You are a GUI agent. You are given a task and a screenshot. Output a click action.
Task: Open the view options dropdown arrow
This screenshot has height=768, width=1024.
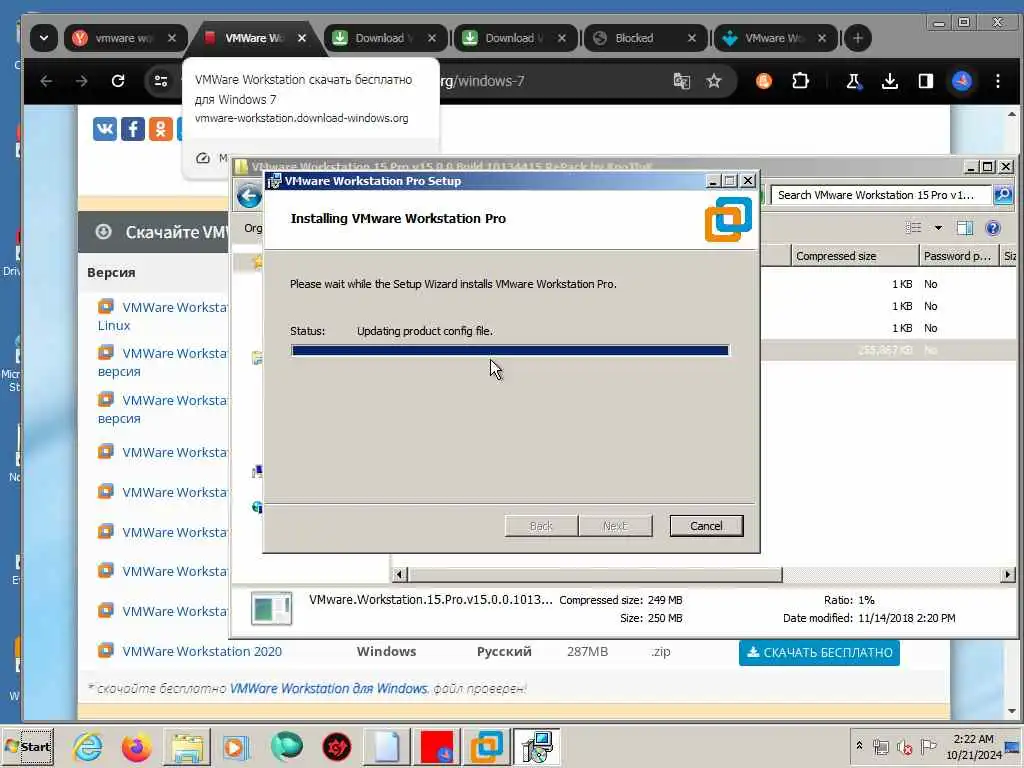[938, 228]
